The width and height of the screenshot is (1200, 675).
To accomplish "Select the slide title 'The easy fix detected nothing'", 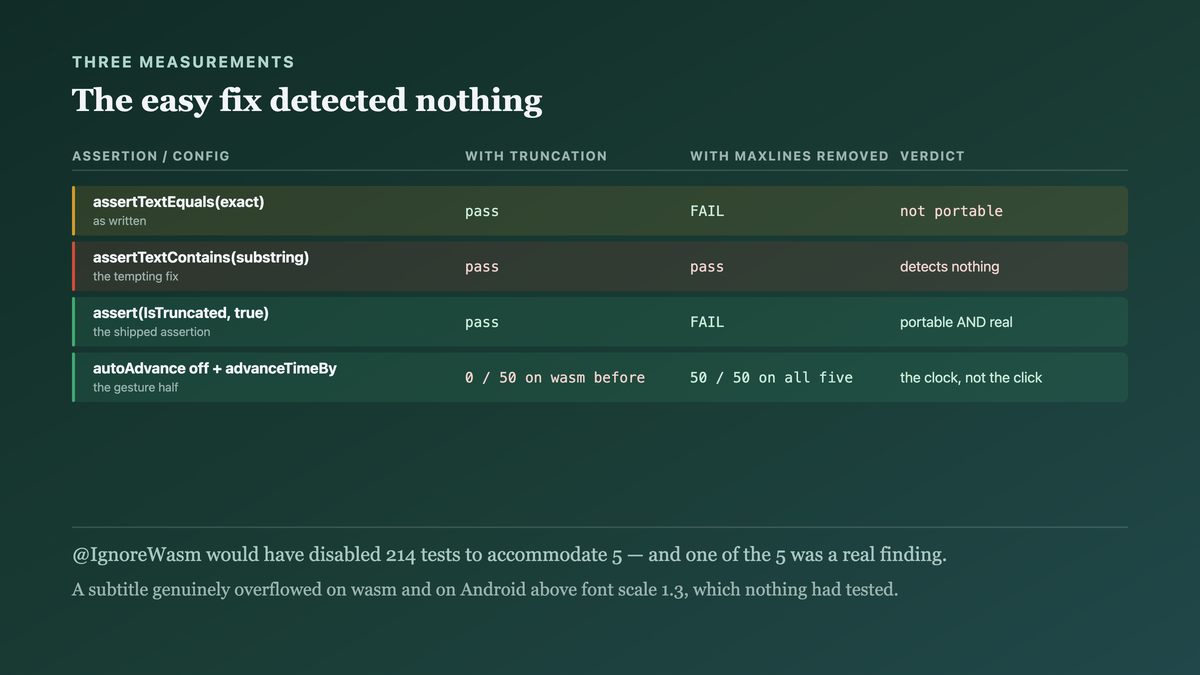I will tap(307, 100).
